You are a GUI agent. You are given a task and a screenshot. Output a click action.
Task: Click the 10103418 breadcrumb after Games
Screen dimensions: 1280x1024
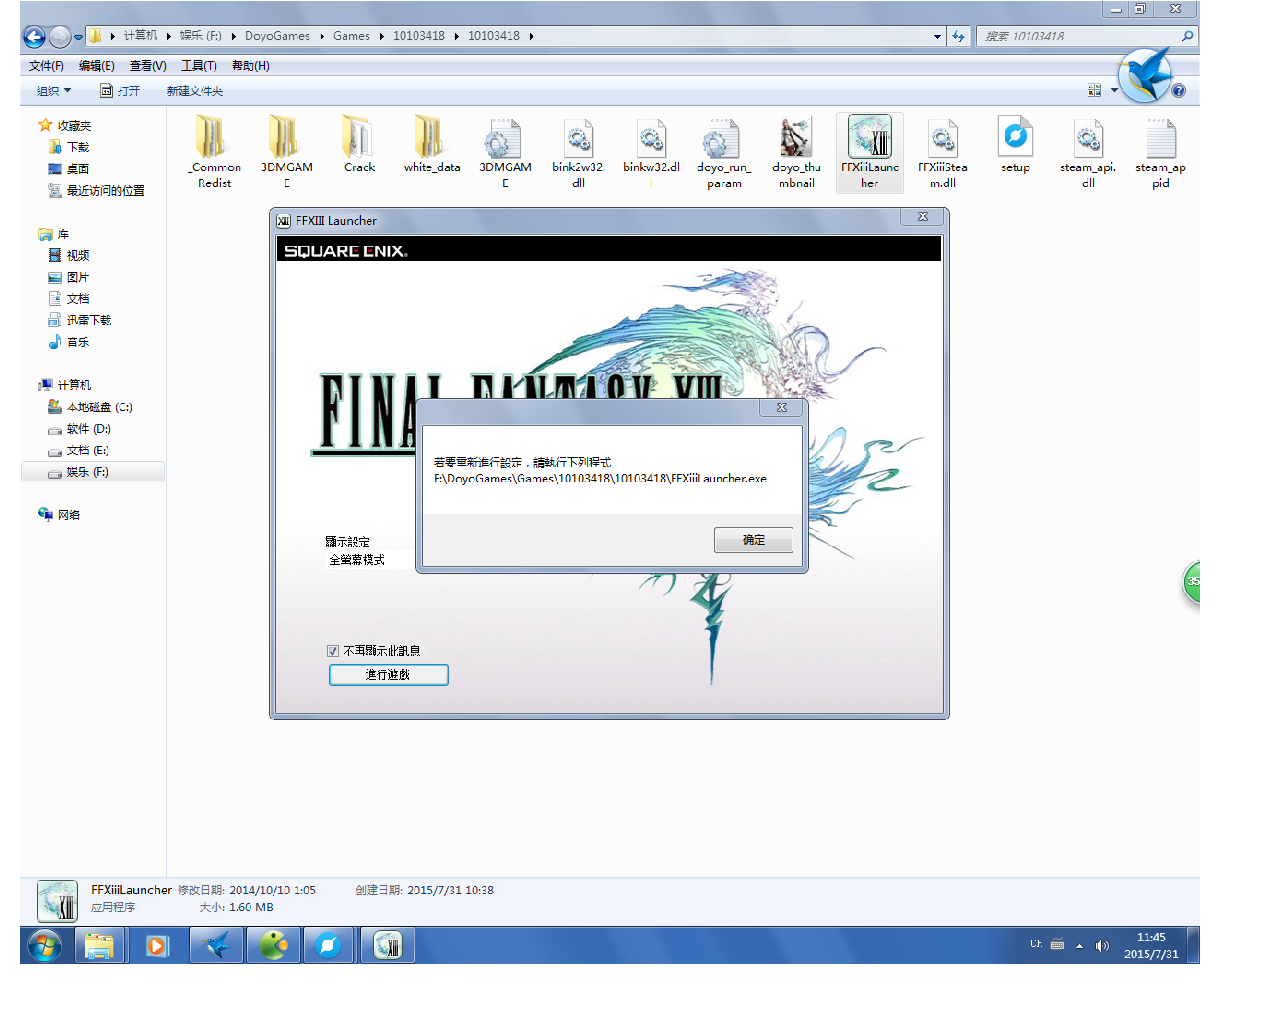[x=418, y=36]
